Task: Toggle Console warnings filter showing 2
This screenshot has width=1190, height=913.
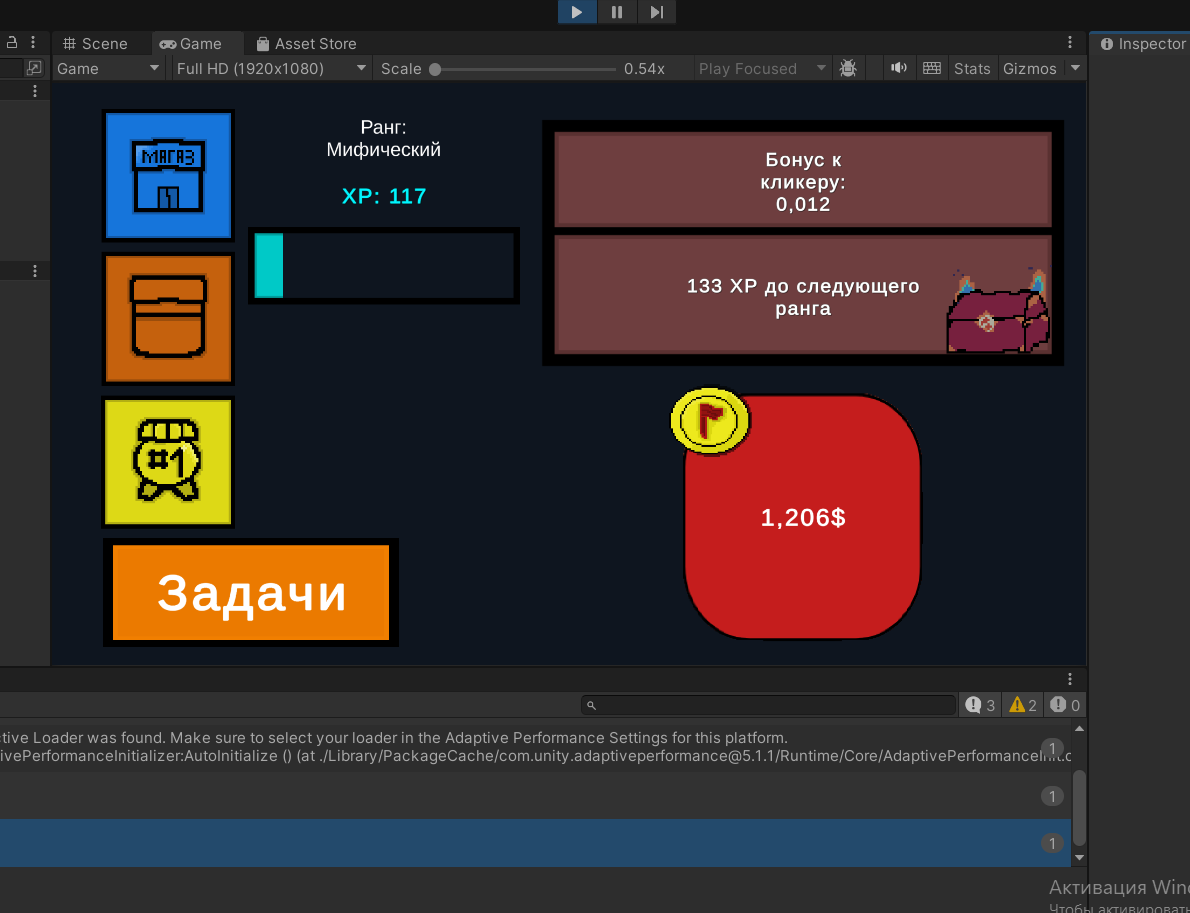Action: pyautogui.click(x=1022, y=705)
